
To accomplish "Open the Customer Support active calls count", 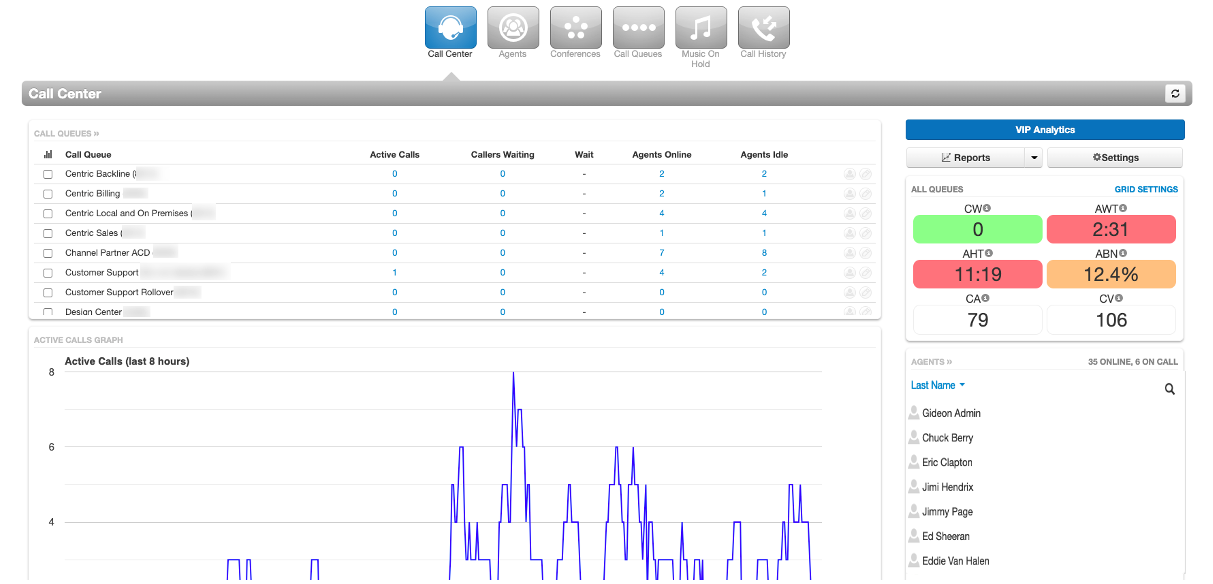I will tap(395, 273).
